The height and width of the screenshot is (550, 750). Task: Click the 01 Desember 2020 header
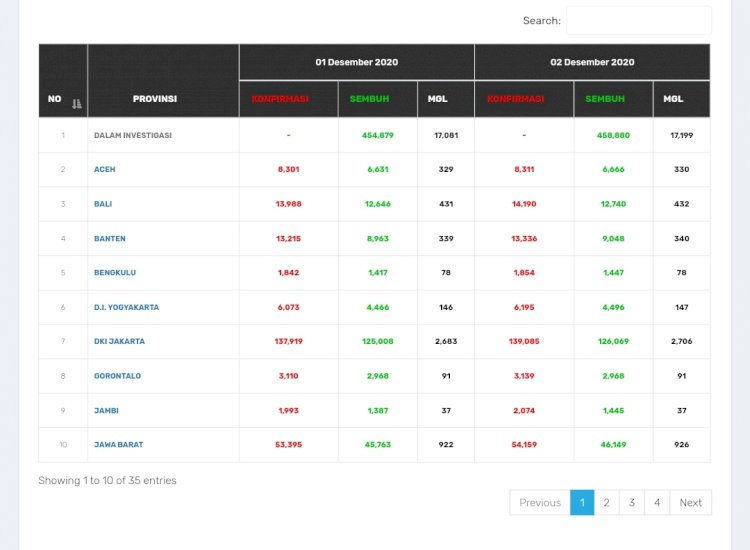tap(356, 62)
